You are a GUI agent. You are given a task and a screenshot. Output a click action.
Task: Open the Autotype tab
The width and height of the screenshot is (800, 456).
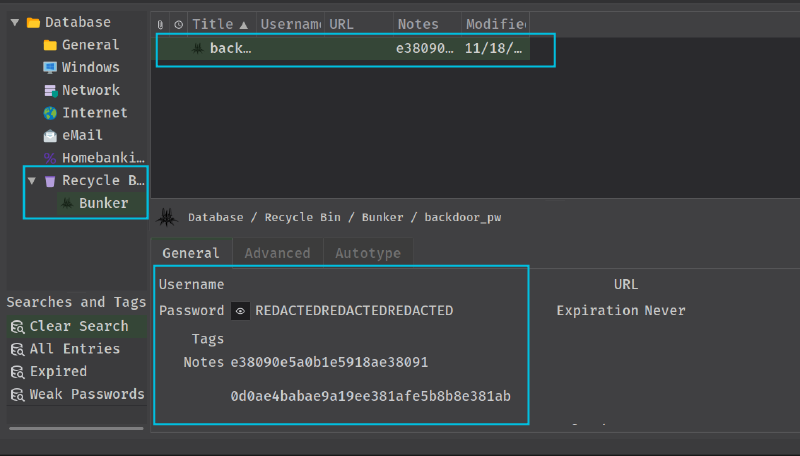pos(368,253)
